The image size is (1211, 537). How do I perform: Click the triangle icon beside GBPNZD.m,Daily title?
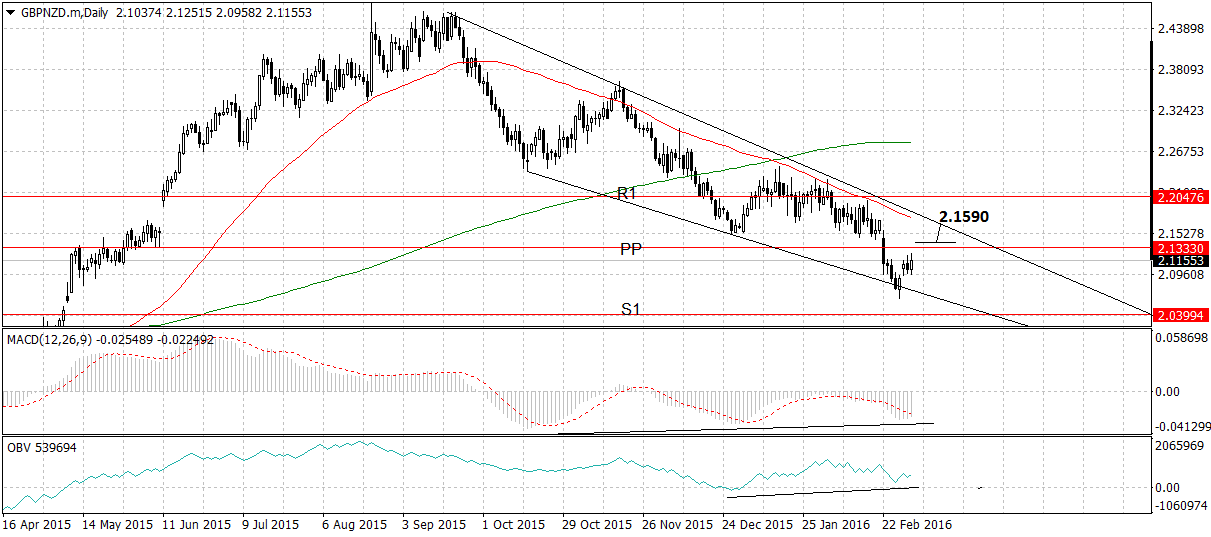pyautogui.click(x=11, y=11)
